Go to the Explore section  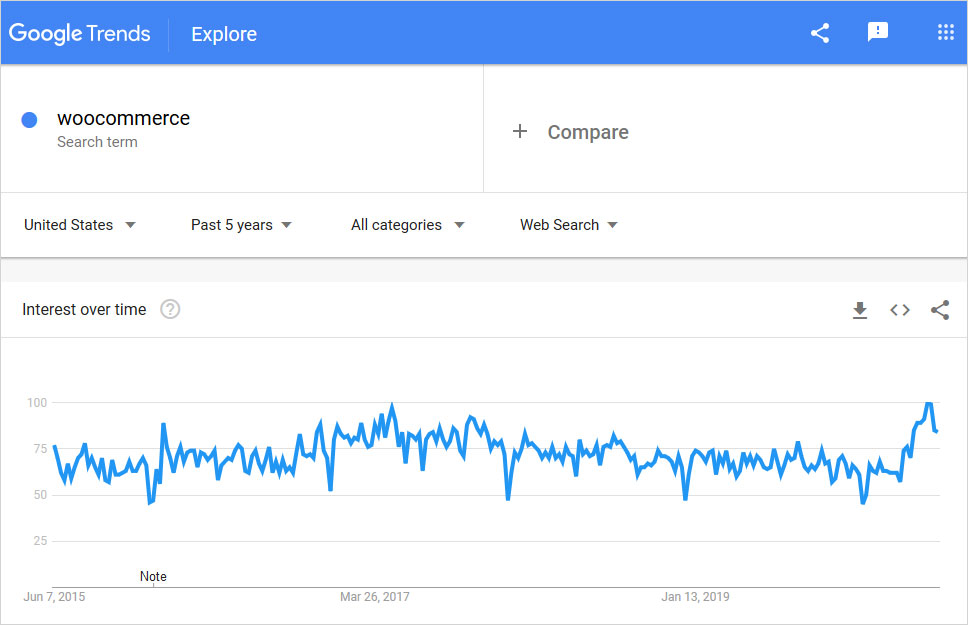coord(224,34)
